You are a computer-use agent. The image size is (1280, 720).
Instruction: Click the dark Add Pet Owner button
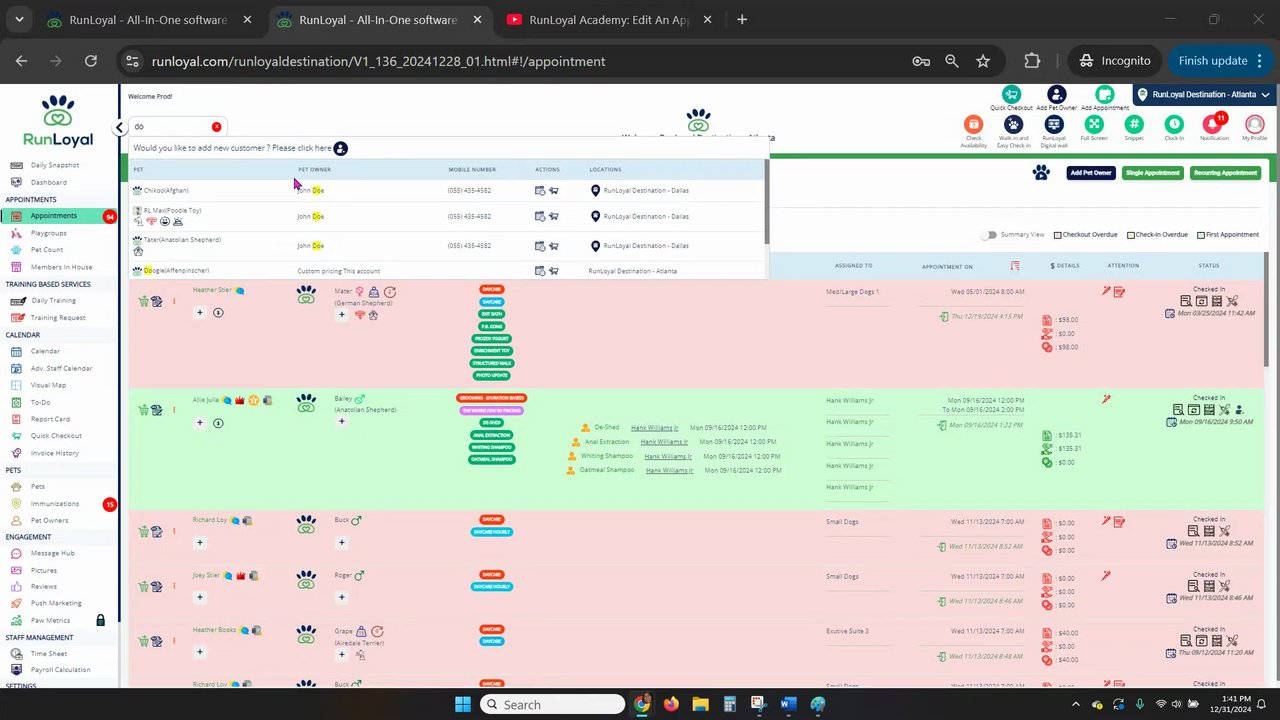pos(1090,173)
